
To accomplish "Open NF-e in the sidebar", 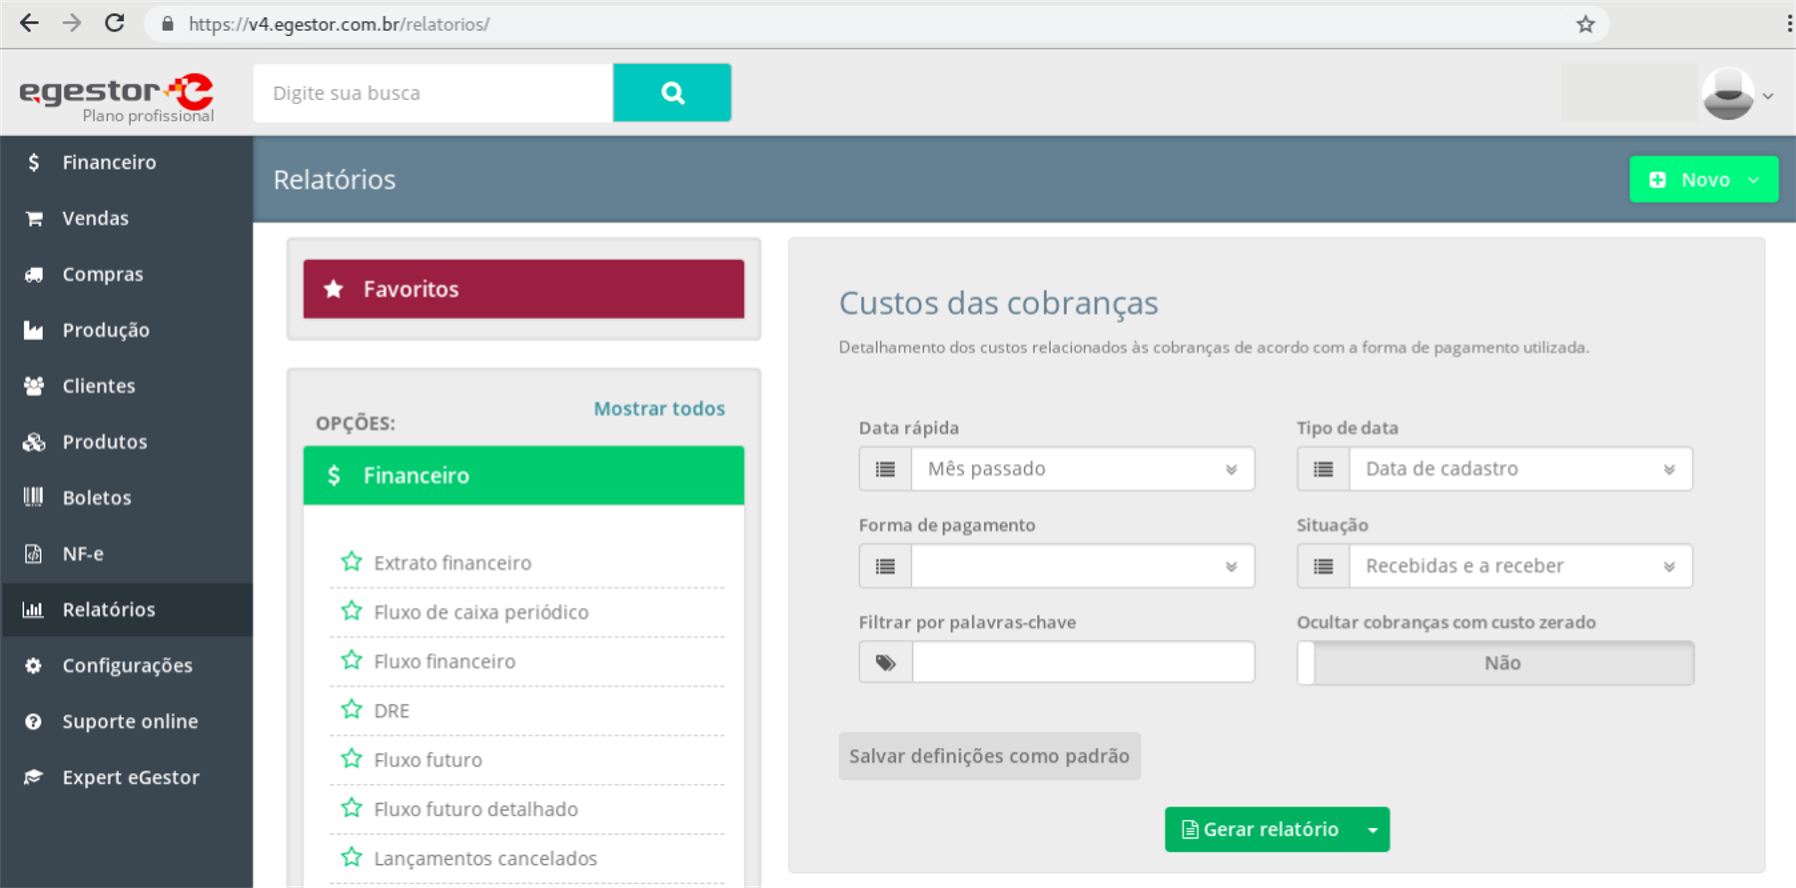I will click(x=127, y=554).
